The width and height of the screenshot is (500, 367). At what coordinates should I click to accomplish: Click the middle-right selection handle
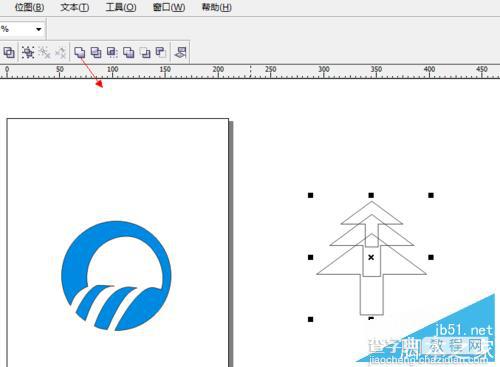[x=431, y=257]
